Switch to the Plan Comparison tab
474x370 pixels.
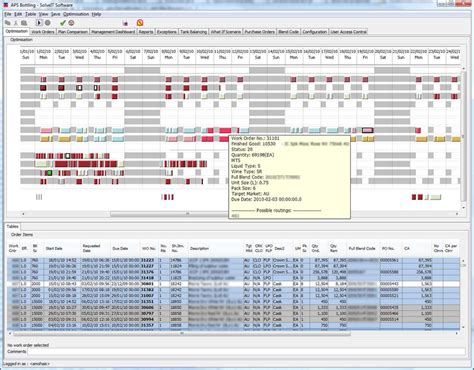[x=73, y=32]
